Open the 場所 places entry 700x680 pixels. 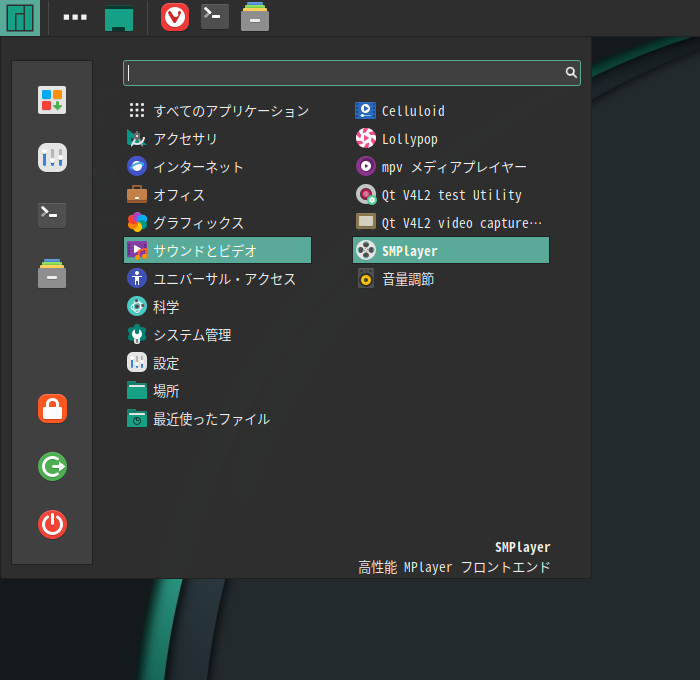(217, 391)
